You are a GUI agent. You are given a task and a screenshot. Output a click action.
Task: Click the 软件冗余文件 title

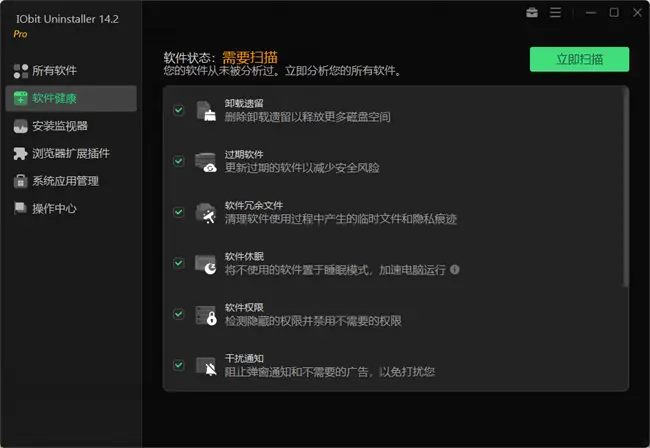[x=254, y=206]
